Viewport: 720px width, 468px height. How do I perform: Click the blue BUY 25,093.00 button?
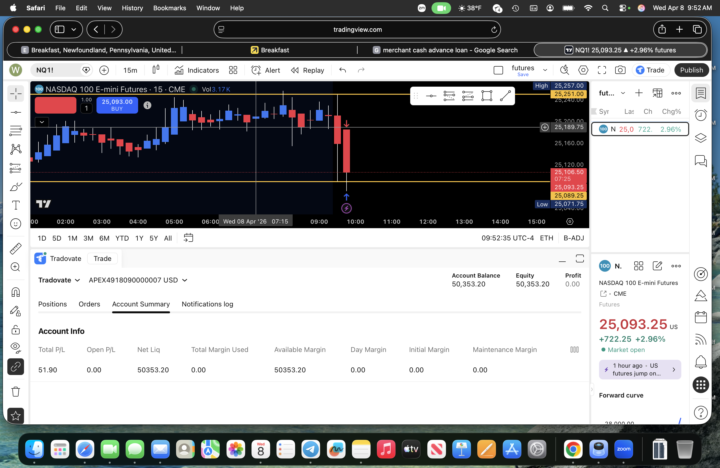tap(117, 105)
